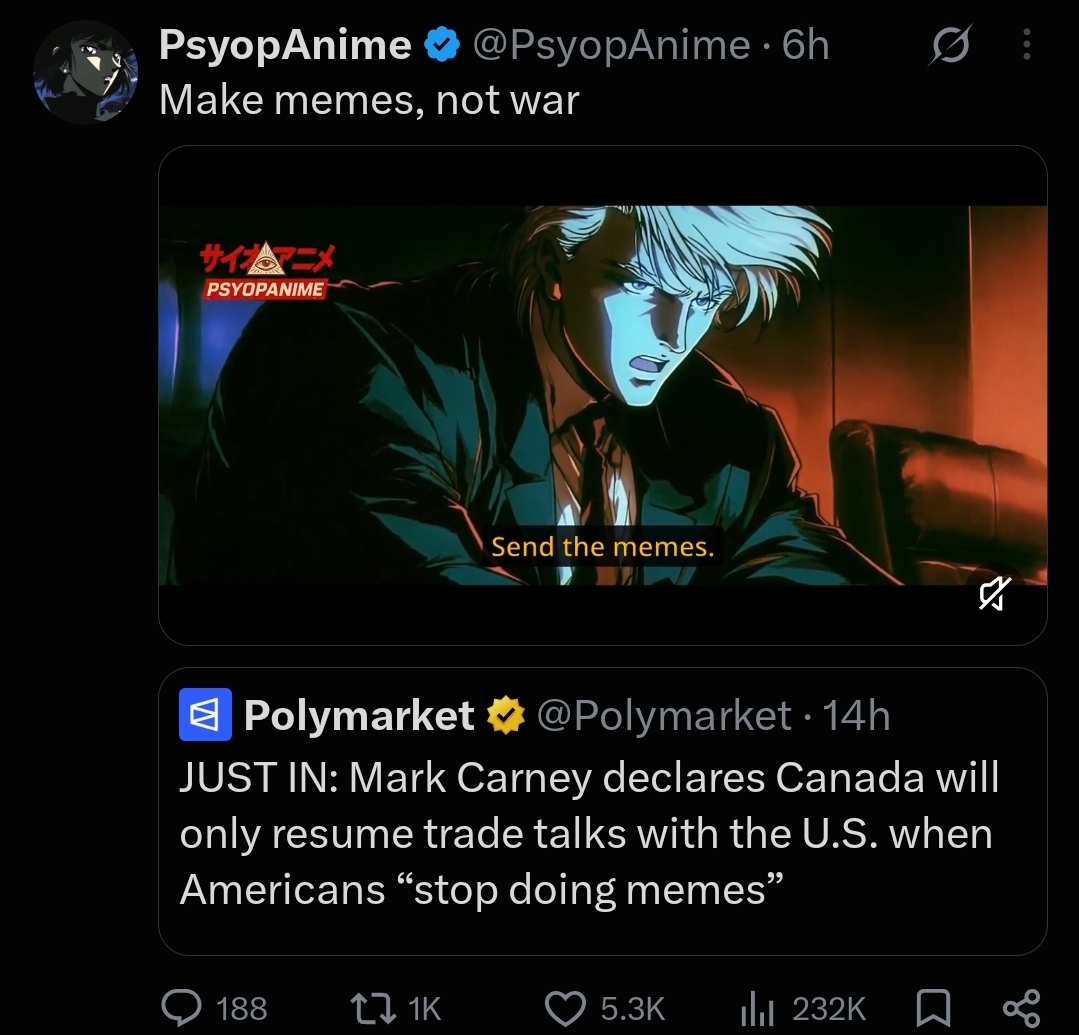Click the "Make memes, not war" post text

(369, 100)
